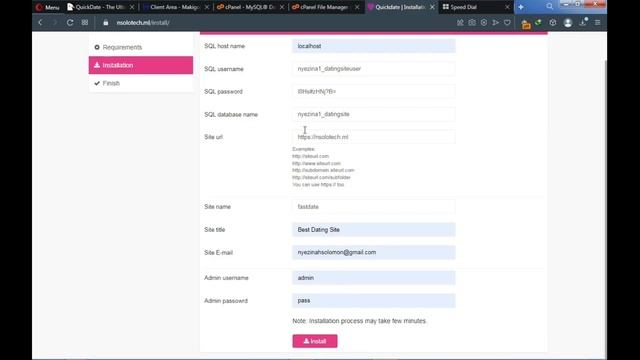Click the Site E-mail field

click(373, 253)
